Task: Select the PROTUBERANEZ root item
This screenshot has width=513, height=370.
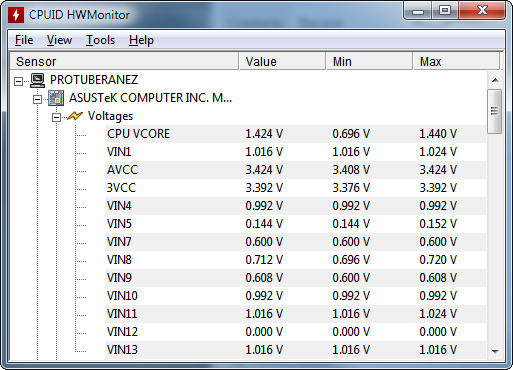Action: click(94, 80)
